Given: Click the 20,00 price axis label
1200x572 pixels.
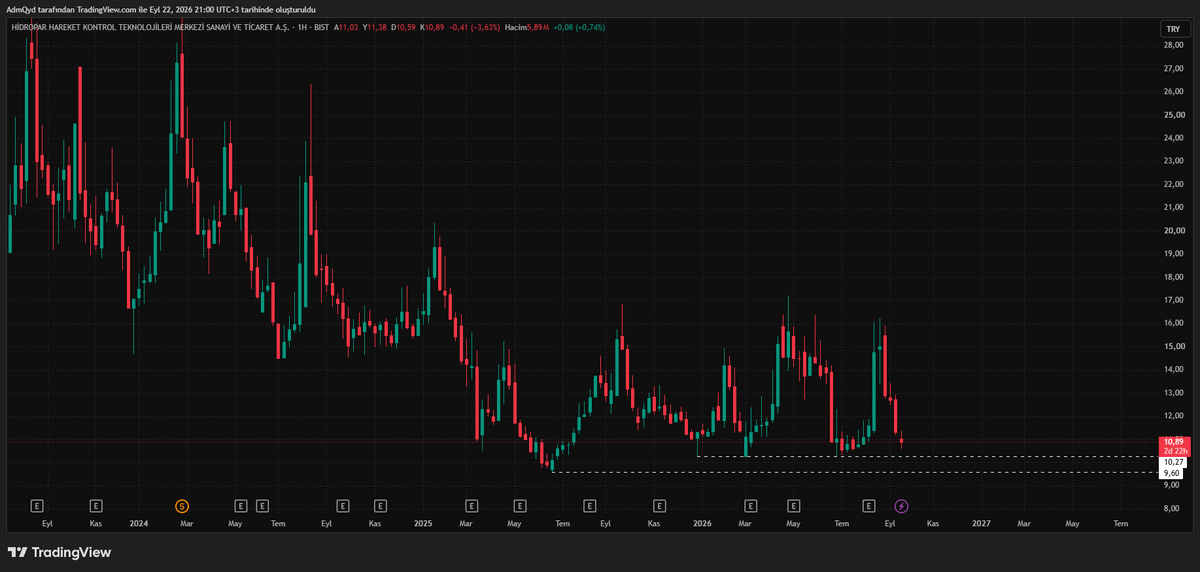Looking at the screenshot, I should pyautogui.click(x=1173, y=230).
